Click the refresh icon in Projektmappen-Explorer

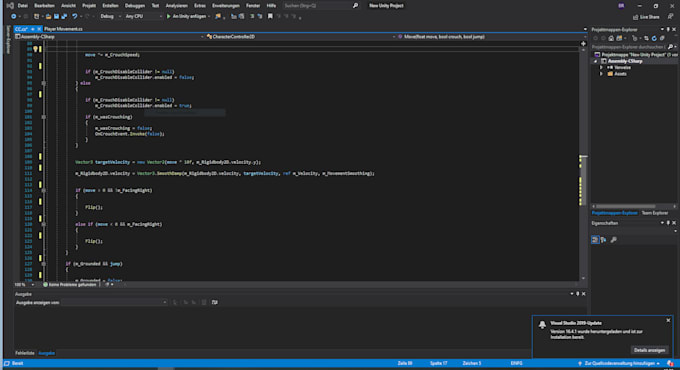[654, 38]
